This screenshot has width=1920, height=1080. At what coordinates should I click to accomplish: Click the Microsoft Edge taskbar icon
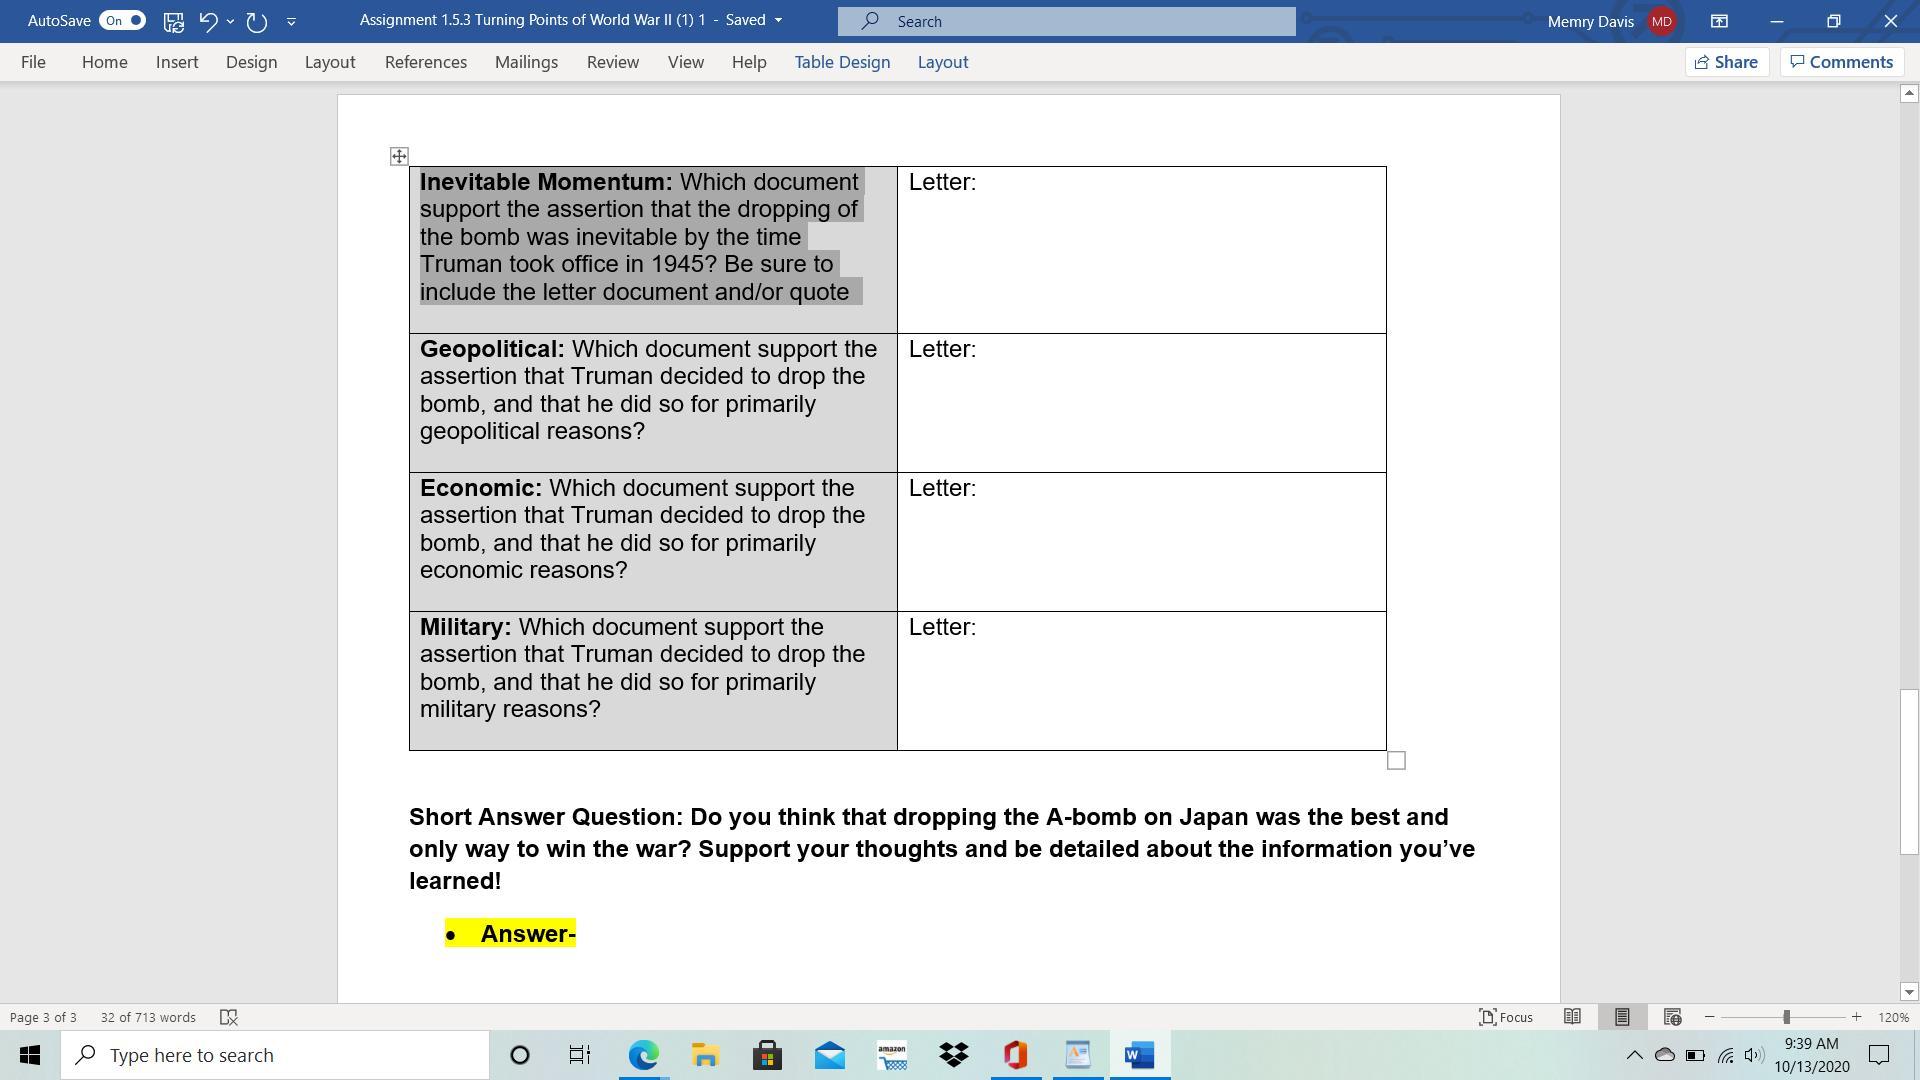coord(643,1055)
